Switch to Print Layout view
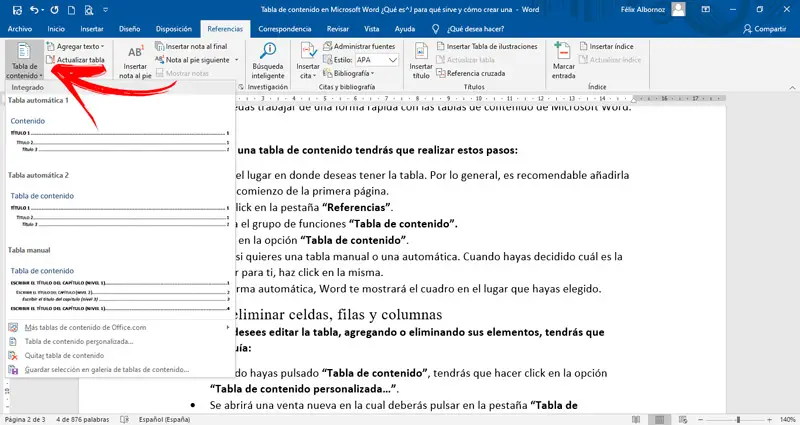 (x=660, y=419)
